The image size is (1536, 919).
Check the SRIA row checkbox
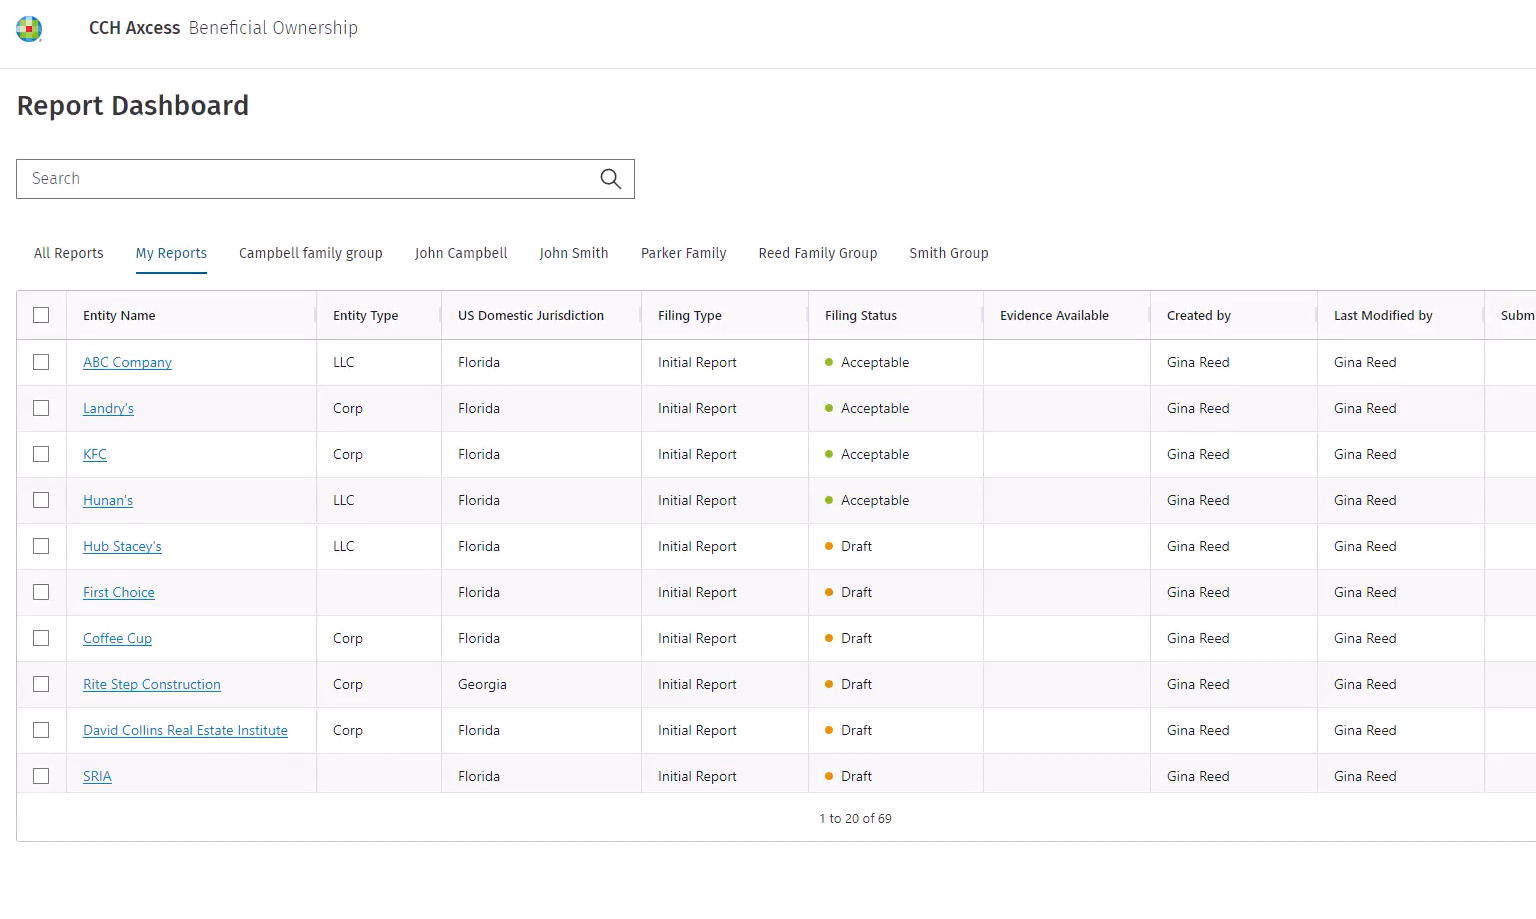click(x=41, y=776)
